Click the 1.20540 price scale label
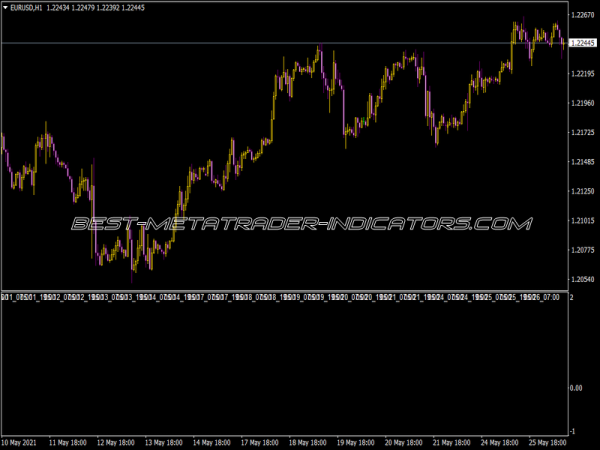The width and height of the screenshot is (600, 450). point(583,279)
